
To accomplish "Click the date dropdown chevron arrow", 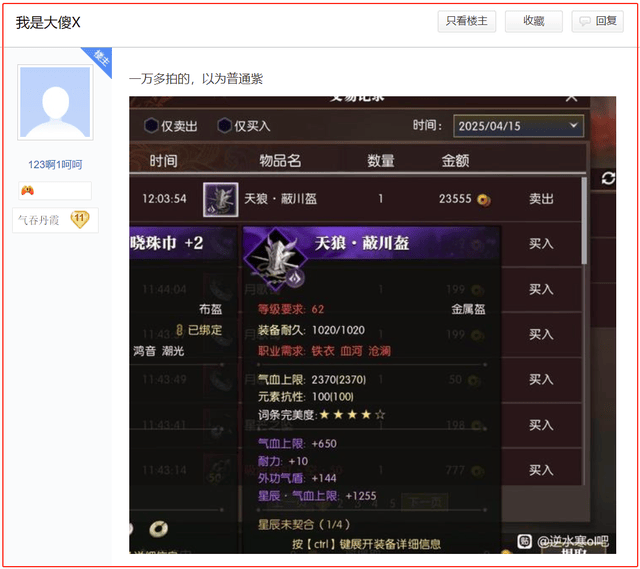I will (573, 125).
